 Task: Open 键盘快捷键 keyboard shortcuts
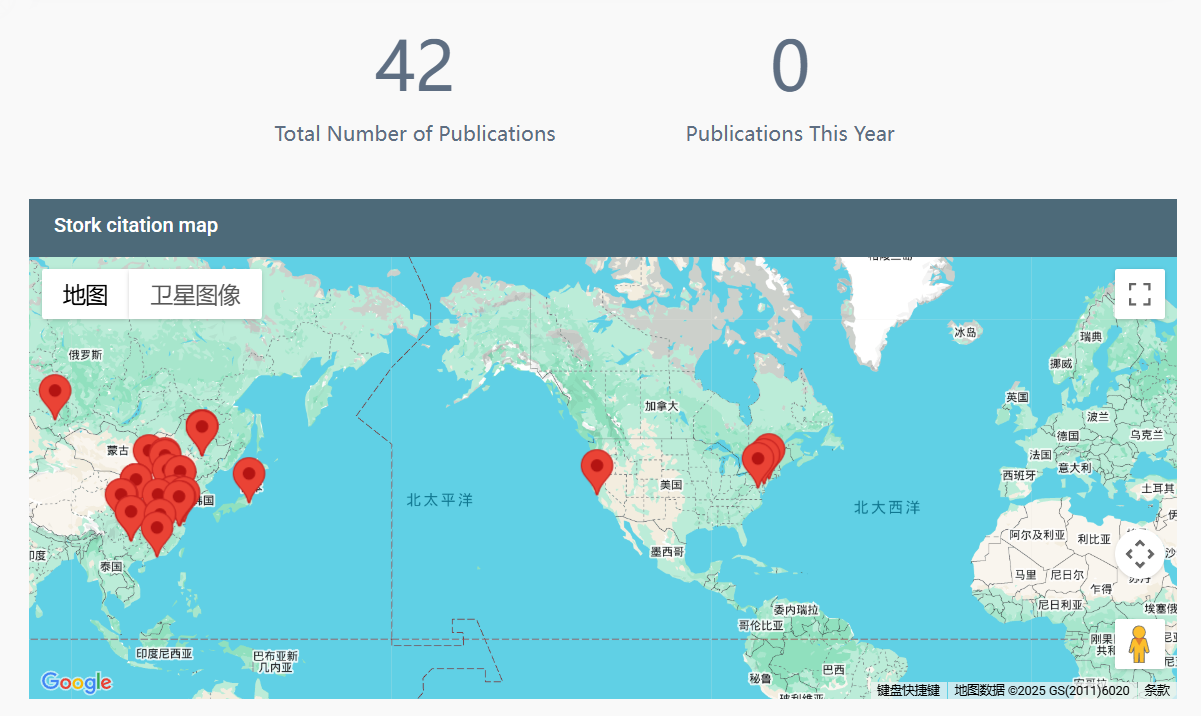point(909,690)
